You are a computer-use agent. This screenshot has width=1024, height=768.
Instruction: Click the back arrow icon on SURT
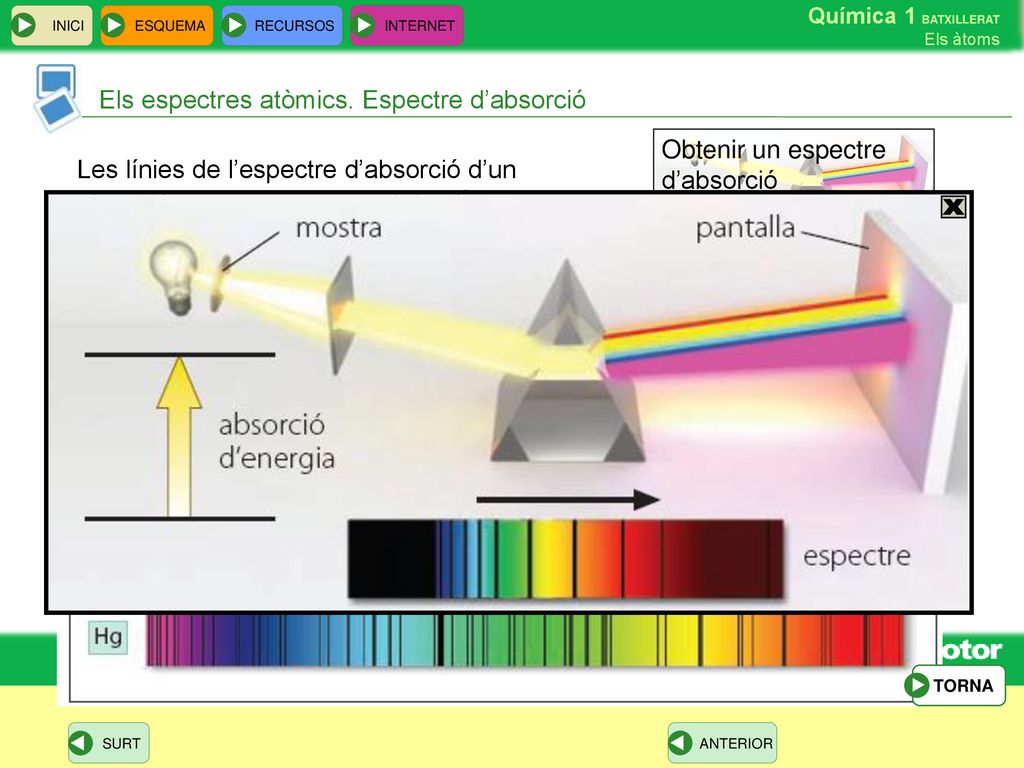click(81, 743)
